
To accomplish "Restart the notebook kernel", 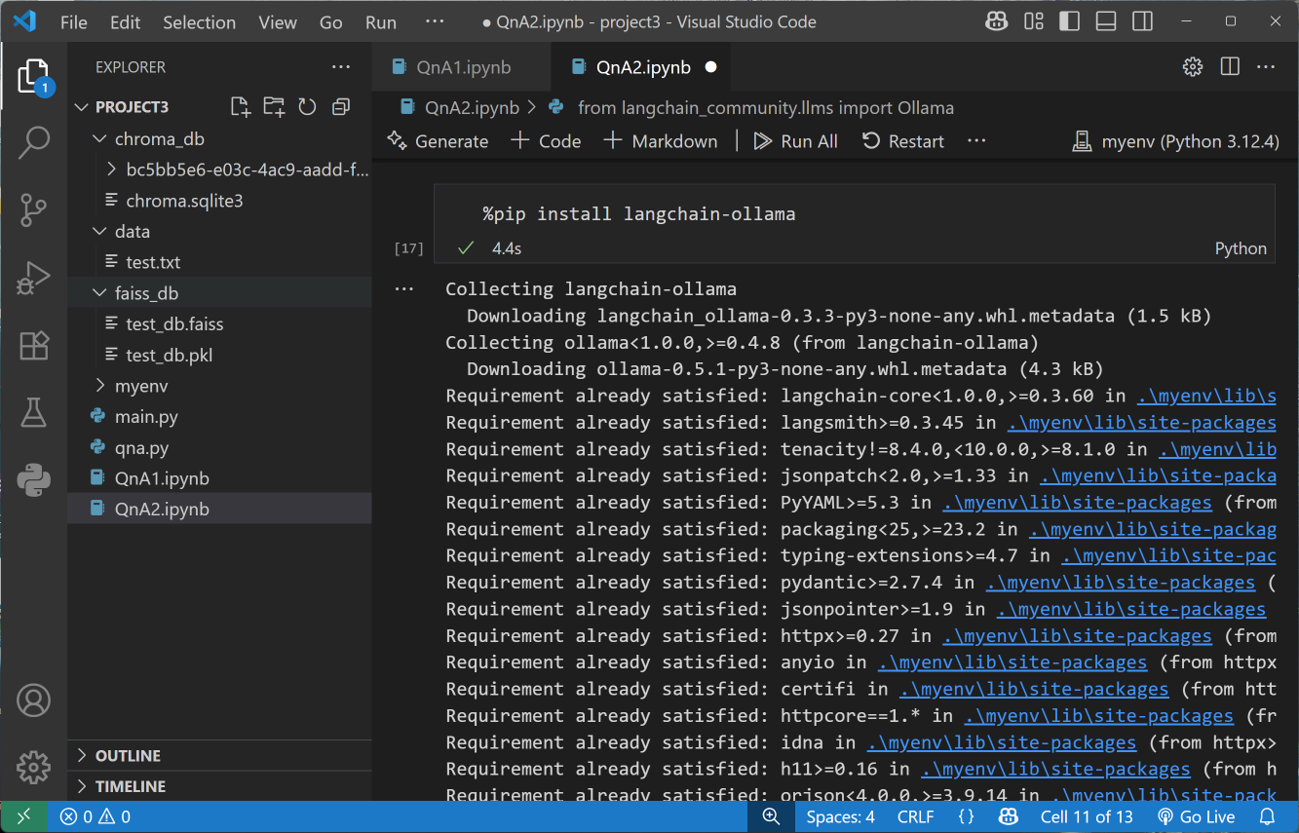I will 903,141.
